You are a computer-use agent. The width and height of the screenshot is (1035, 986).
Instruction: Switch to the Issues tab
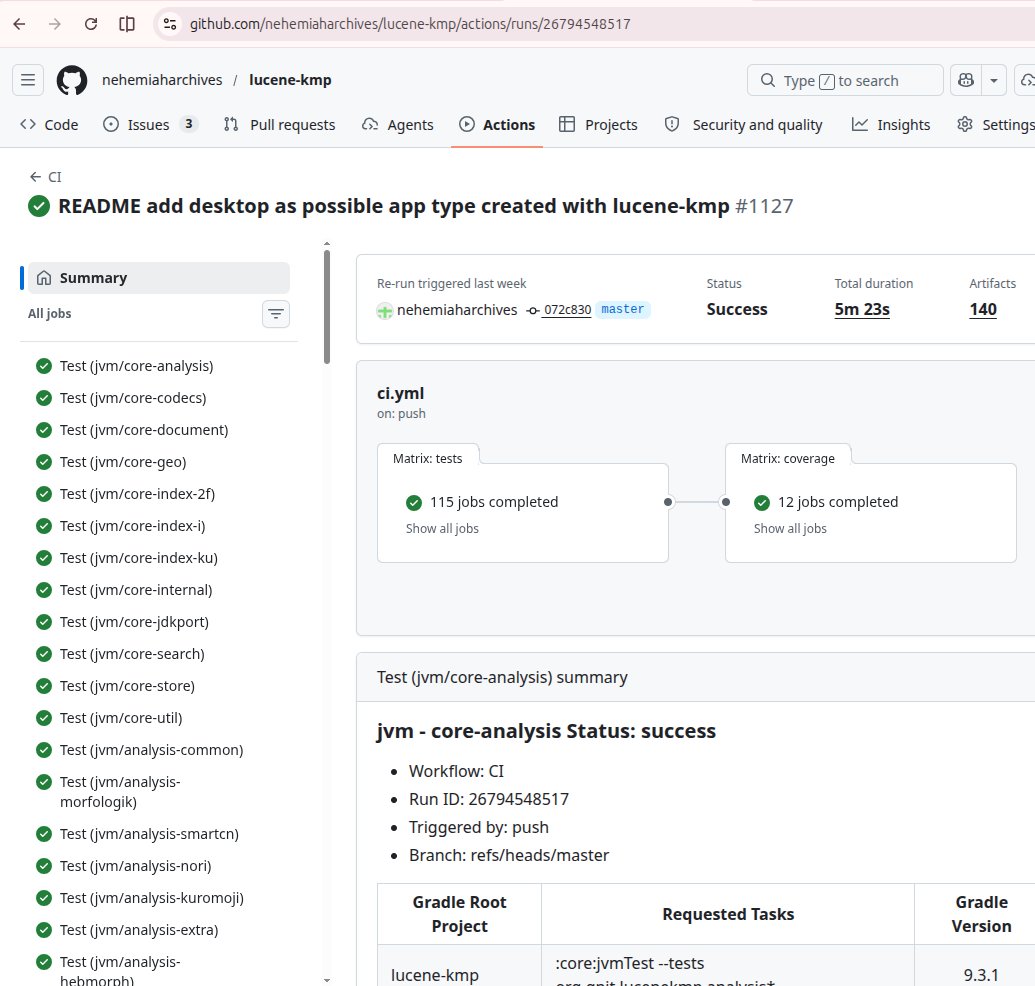tap(149, 125)
